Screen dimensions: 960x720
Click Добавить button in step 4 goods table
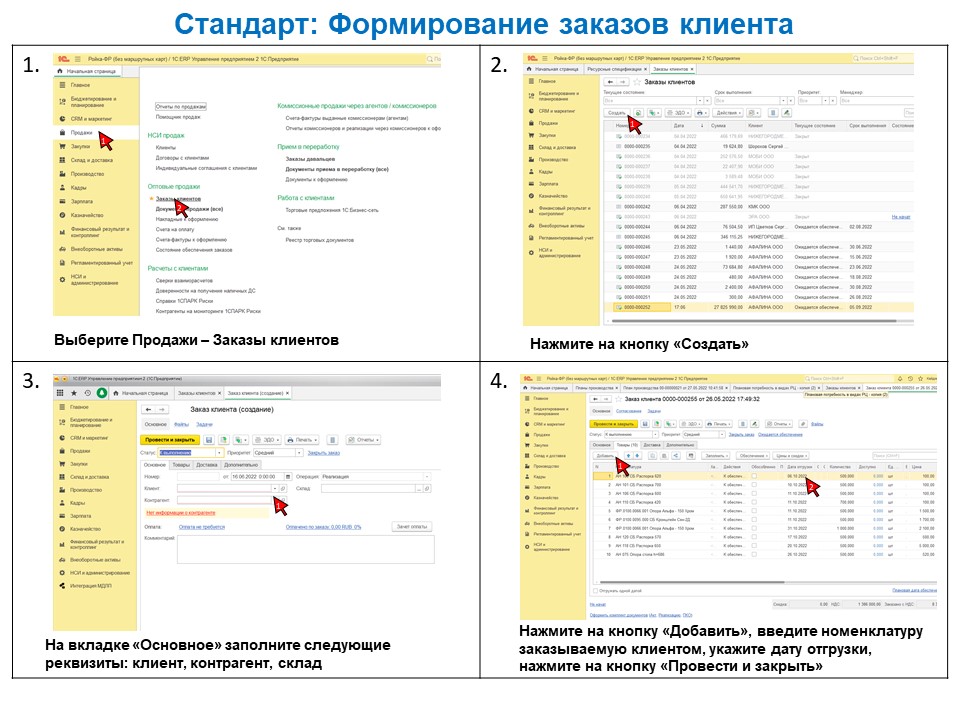[605, 456]
